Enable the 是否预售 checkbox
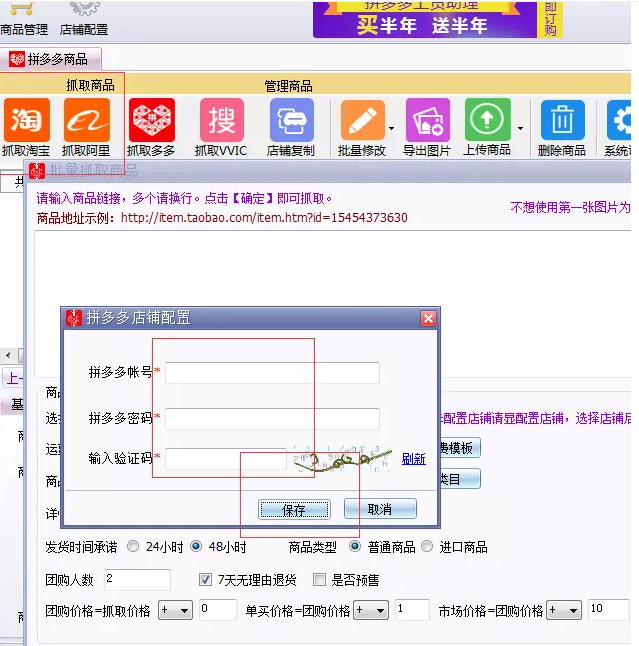The height and width of the screenshot is (646, 639). [319, 580]
